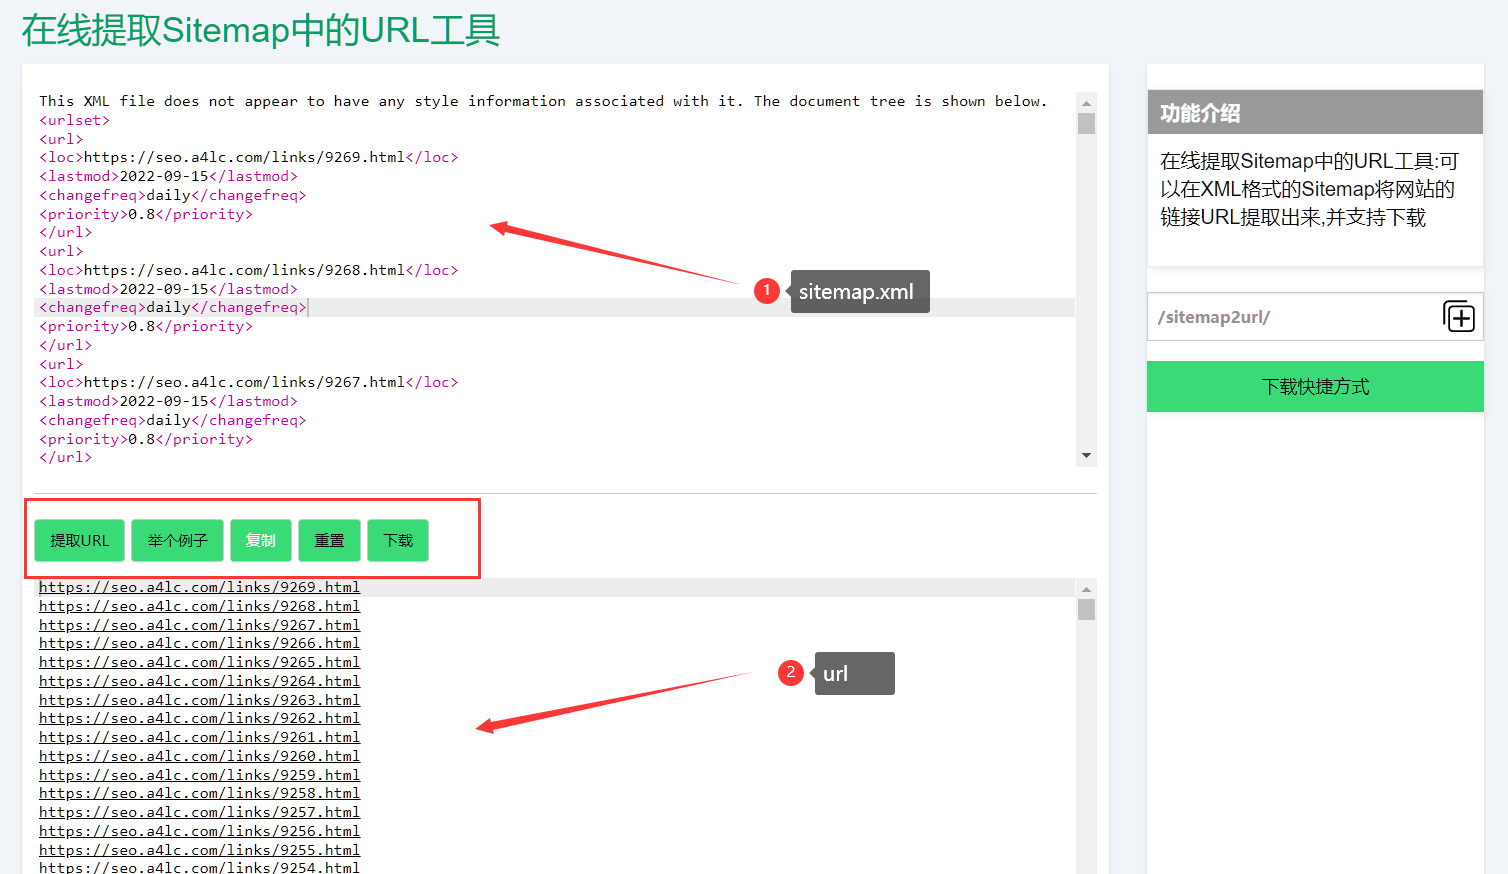
Task: Click the numbered marker 2 badge
Action: 790,673
